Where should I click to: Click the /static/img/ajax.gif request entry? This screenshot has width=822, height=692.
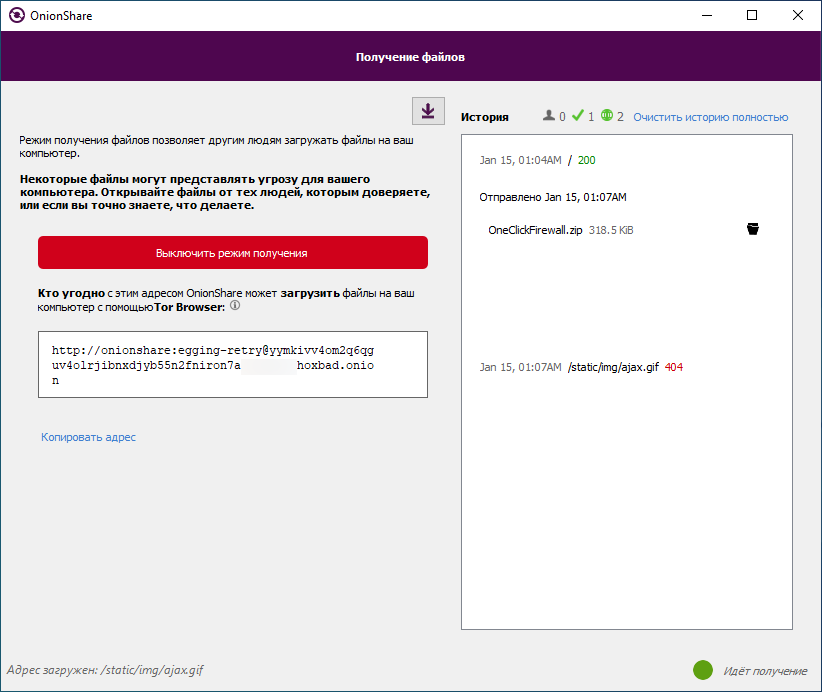[x=613, y=367]
